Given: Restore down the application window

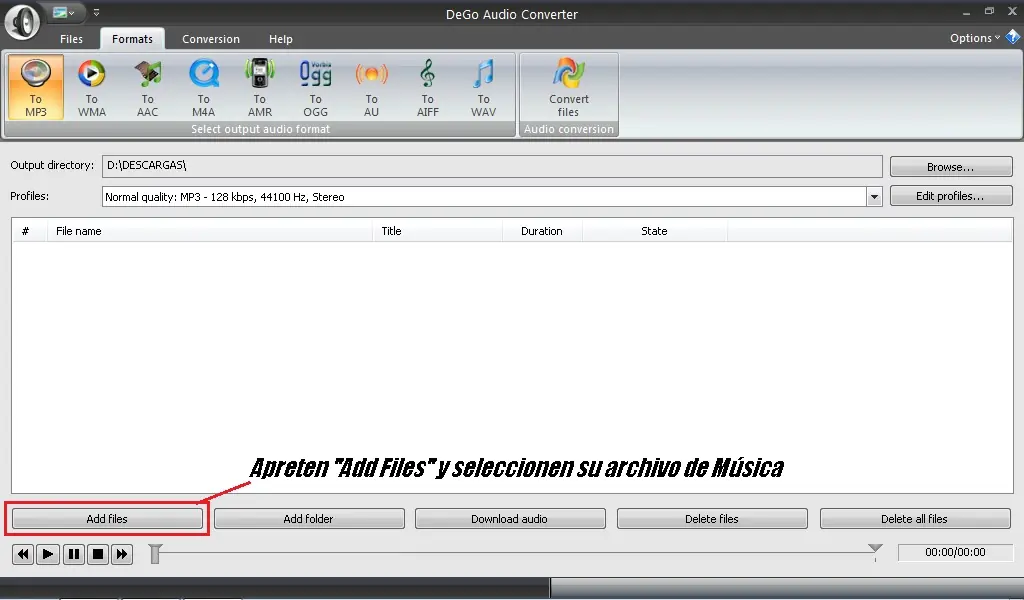Looking at the screenshot, I should pos(989,12).
